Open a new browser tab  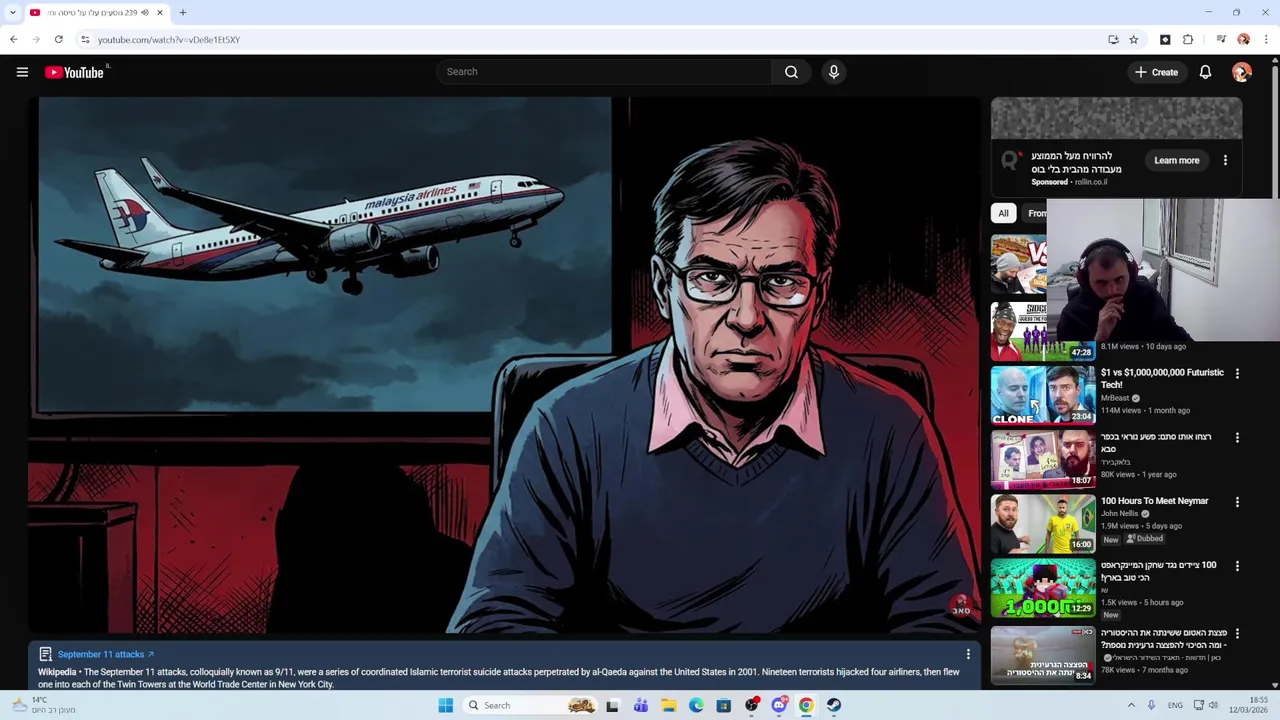pyautogui.click(x=182, y=13)
